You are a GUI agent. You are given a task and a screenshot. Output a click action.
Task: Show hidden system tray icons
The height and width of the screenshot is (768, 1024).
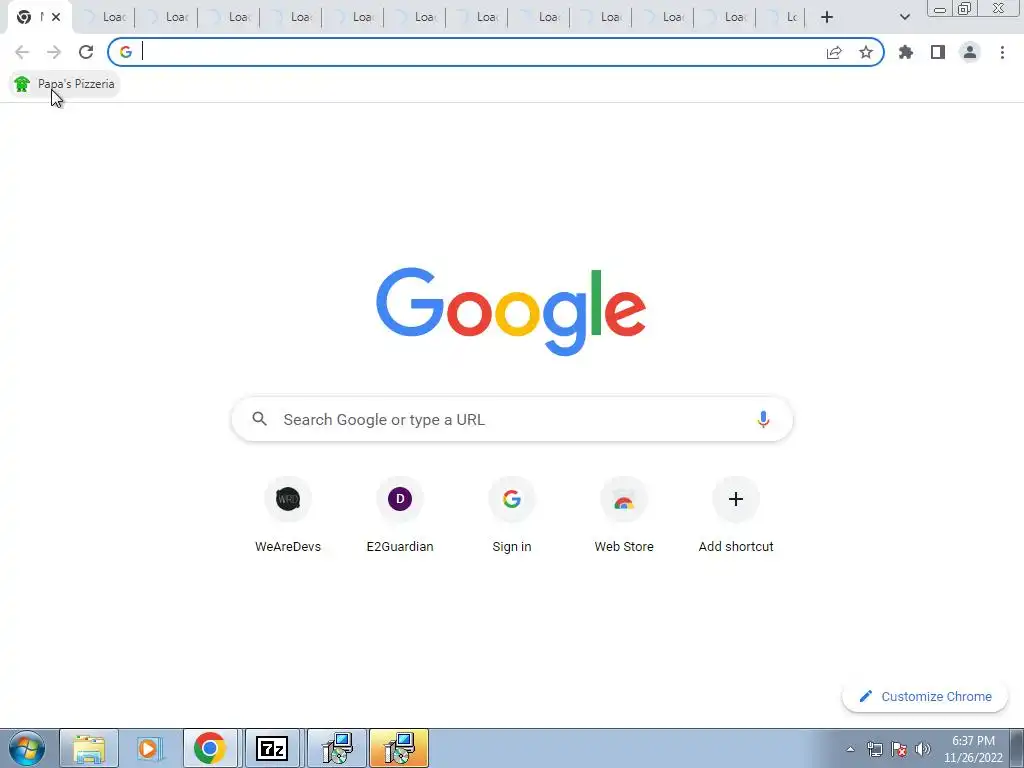point(850,749)
